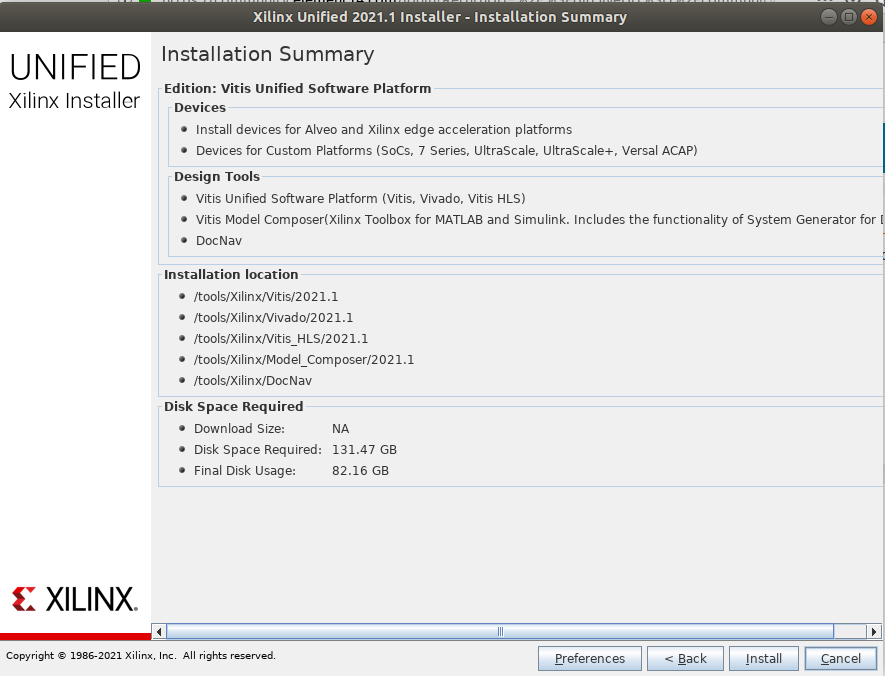This screenshot has height=676, width=885.
Task: Click the DocNav design tool entry
Action: point(218,241)
